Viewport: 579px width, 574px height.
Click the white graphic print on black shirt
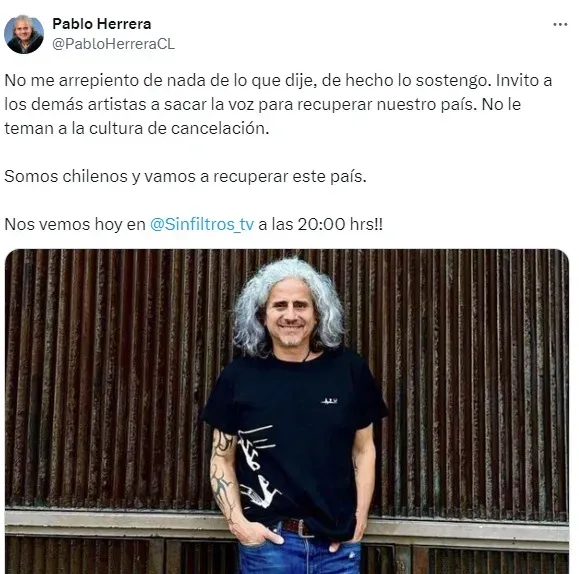pyautogui.click(x=257, y=467)
